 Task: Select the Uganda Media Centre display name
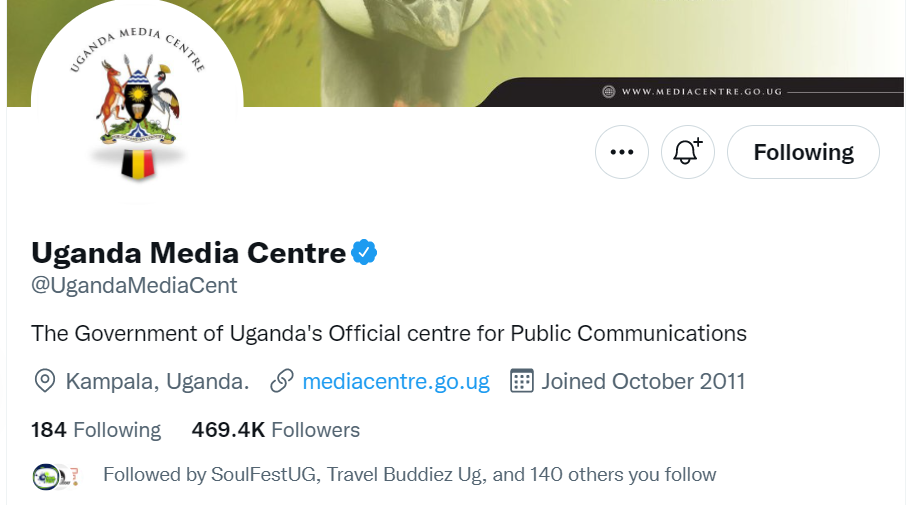pos(188,252)
